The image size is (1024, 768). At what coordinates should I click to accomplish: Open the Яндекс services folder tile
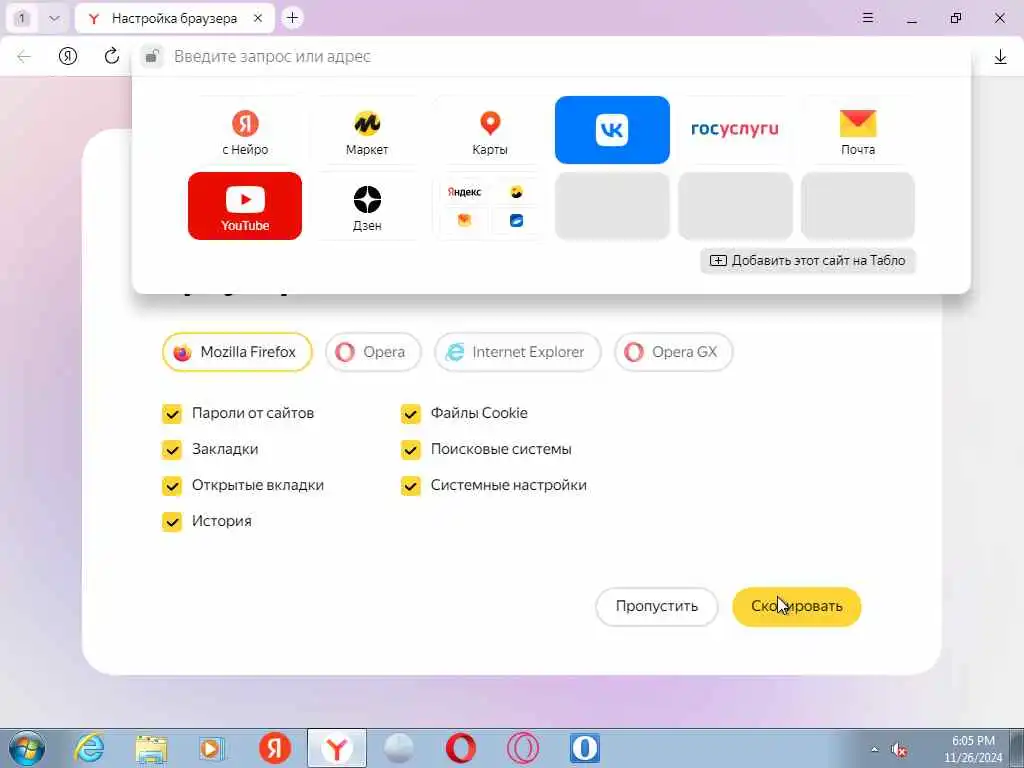tap(490, 206)
